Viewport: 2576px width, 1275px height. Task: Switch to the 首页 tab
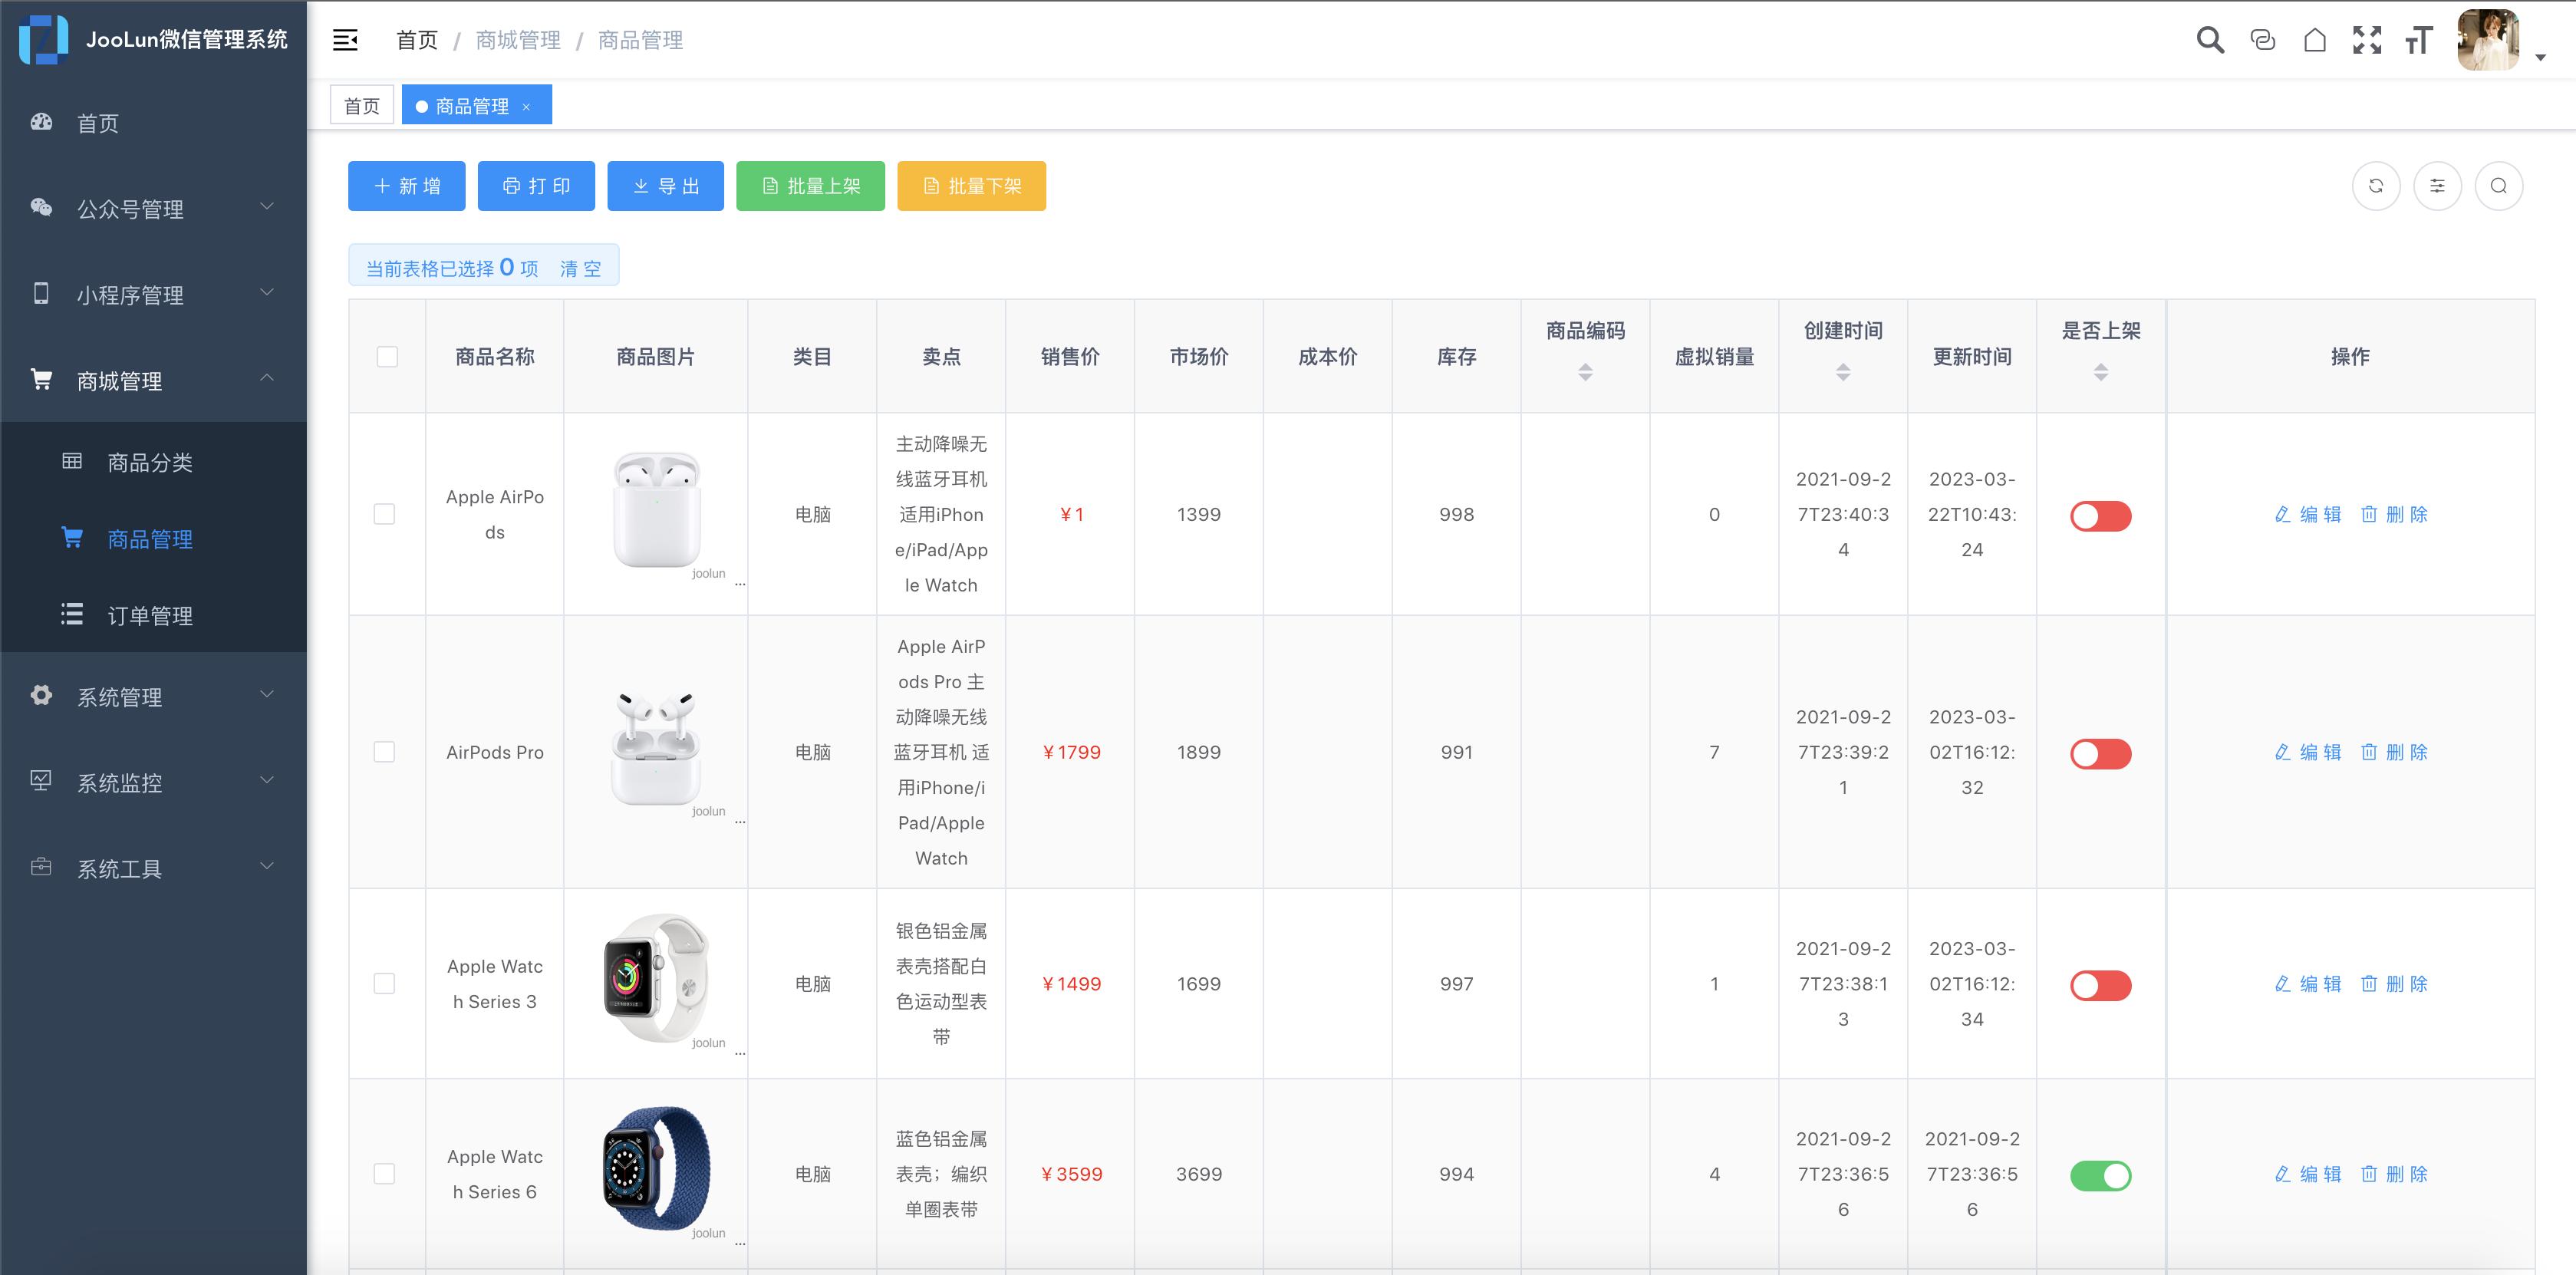(x=361, y=104)
